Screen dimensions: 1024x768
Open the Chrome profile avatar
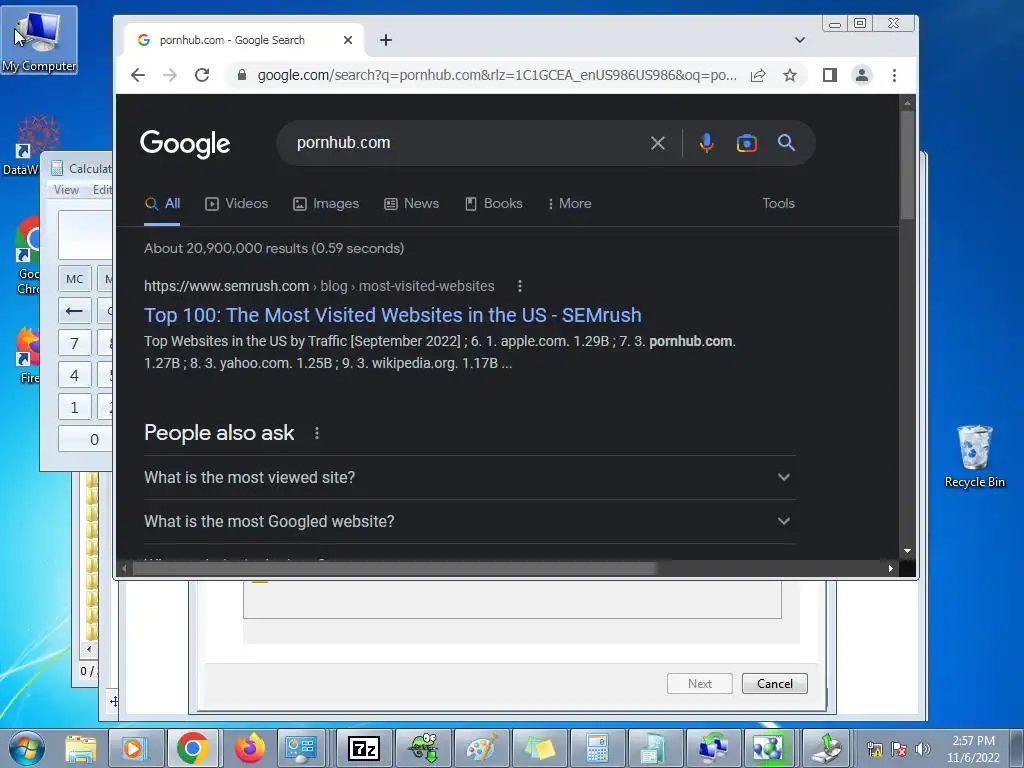point(862,75)
